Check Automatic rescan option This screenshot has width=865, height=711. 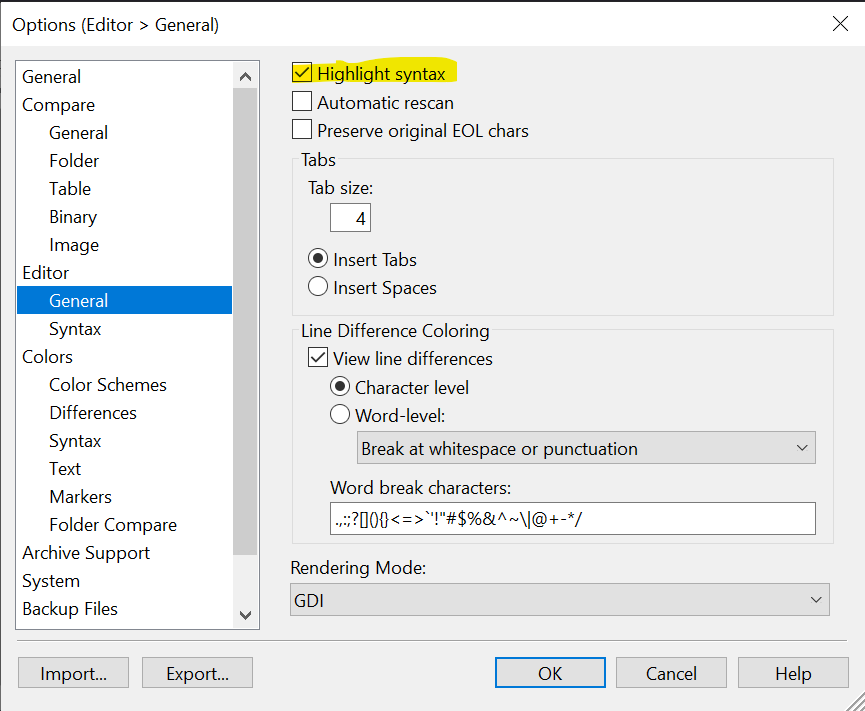[303, 102]
